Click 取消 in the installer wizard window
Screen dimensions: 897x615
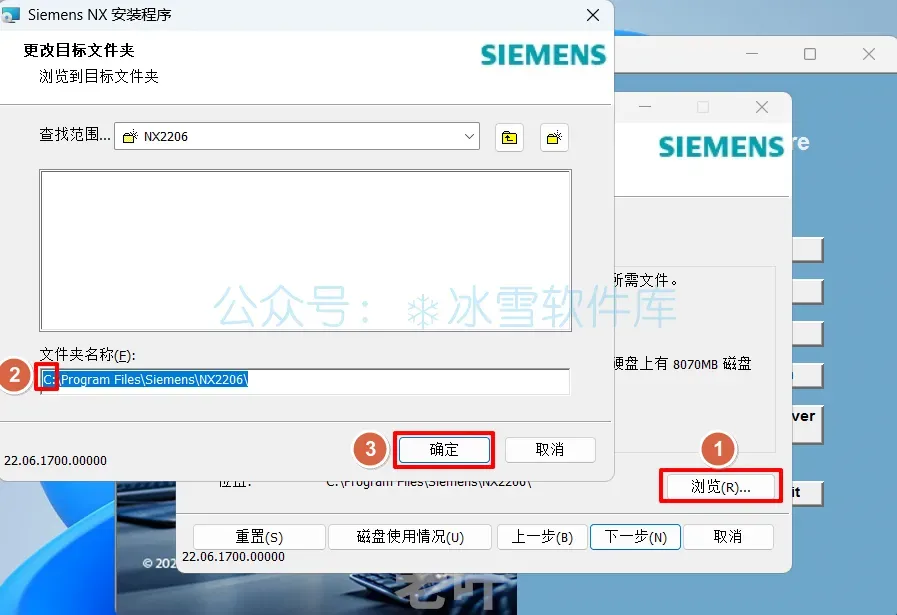pyautogui.click(x=728, y=537)
